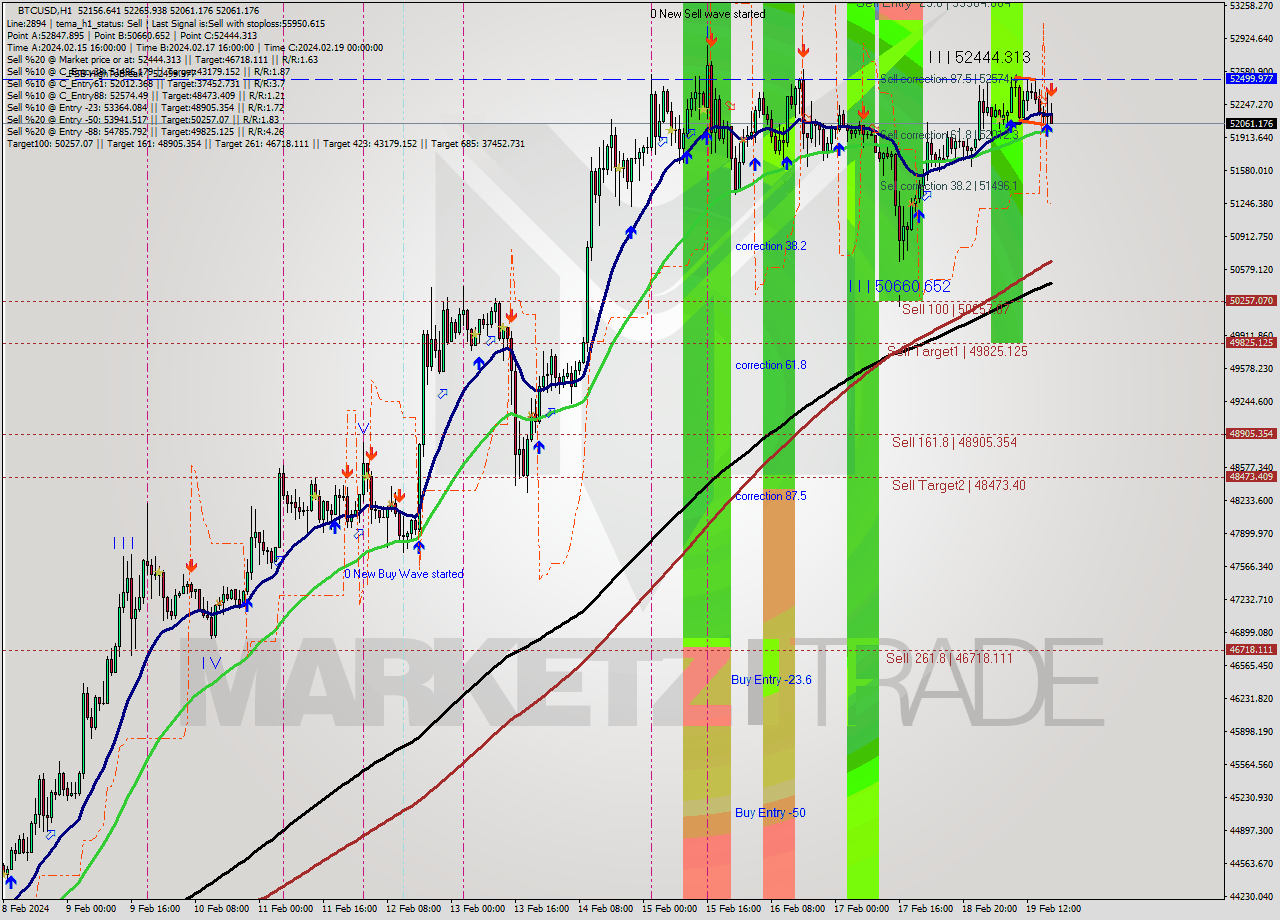Image resolution: width=1280 pixels, height=920 pixels.
Task: Click the current price tag 52061.176
Action: 1251,124
